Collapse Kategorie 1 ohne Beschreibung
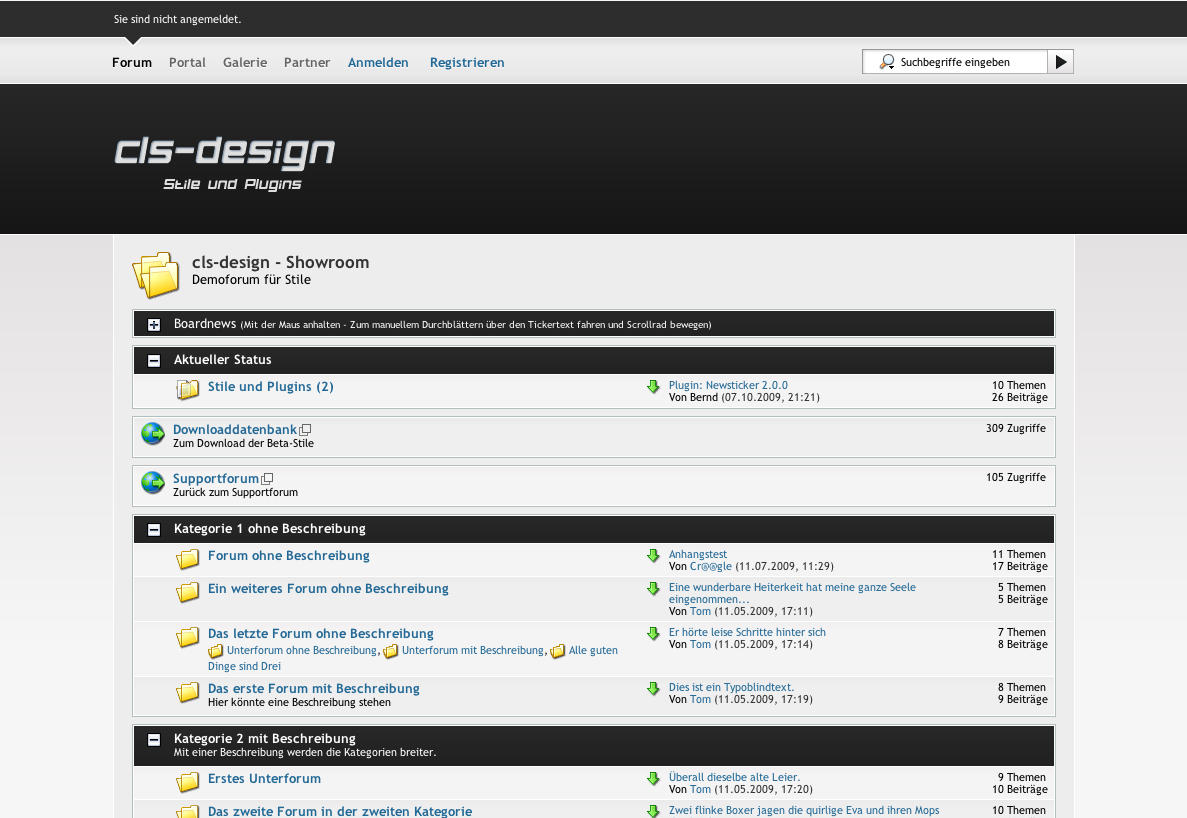 tap(154, 530)
